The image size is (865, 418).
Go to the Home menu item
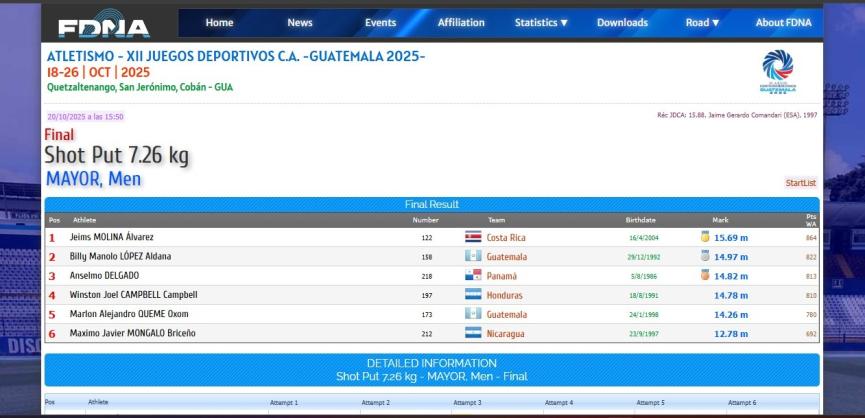(x=219, y=23)
